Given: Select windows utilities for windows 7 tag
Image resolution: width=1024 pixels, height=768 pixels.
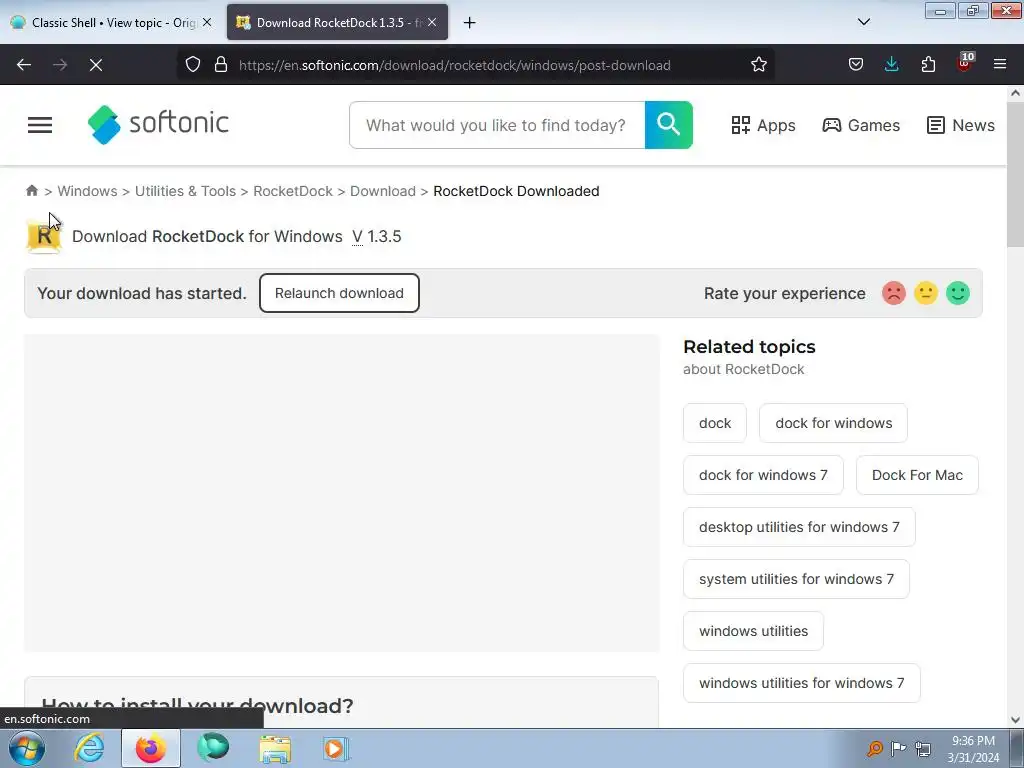Looking at the screenshot, I should (x=802, y=682).
